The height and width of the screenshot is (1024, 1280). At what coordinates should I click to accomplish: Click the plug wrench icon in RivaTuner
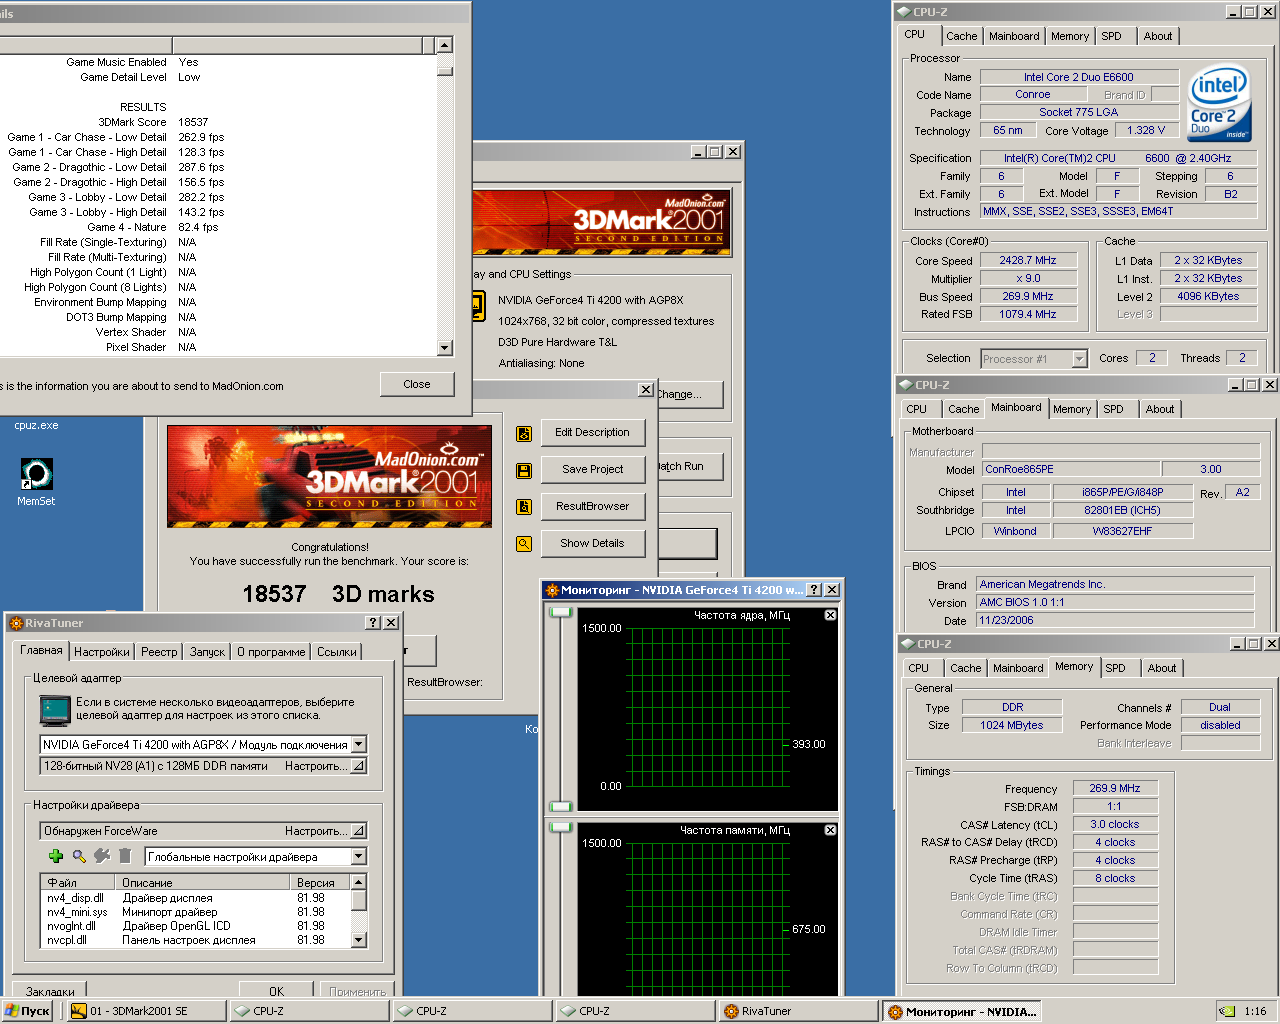click(102, 856)
